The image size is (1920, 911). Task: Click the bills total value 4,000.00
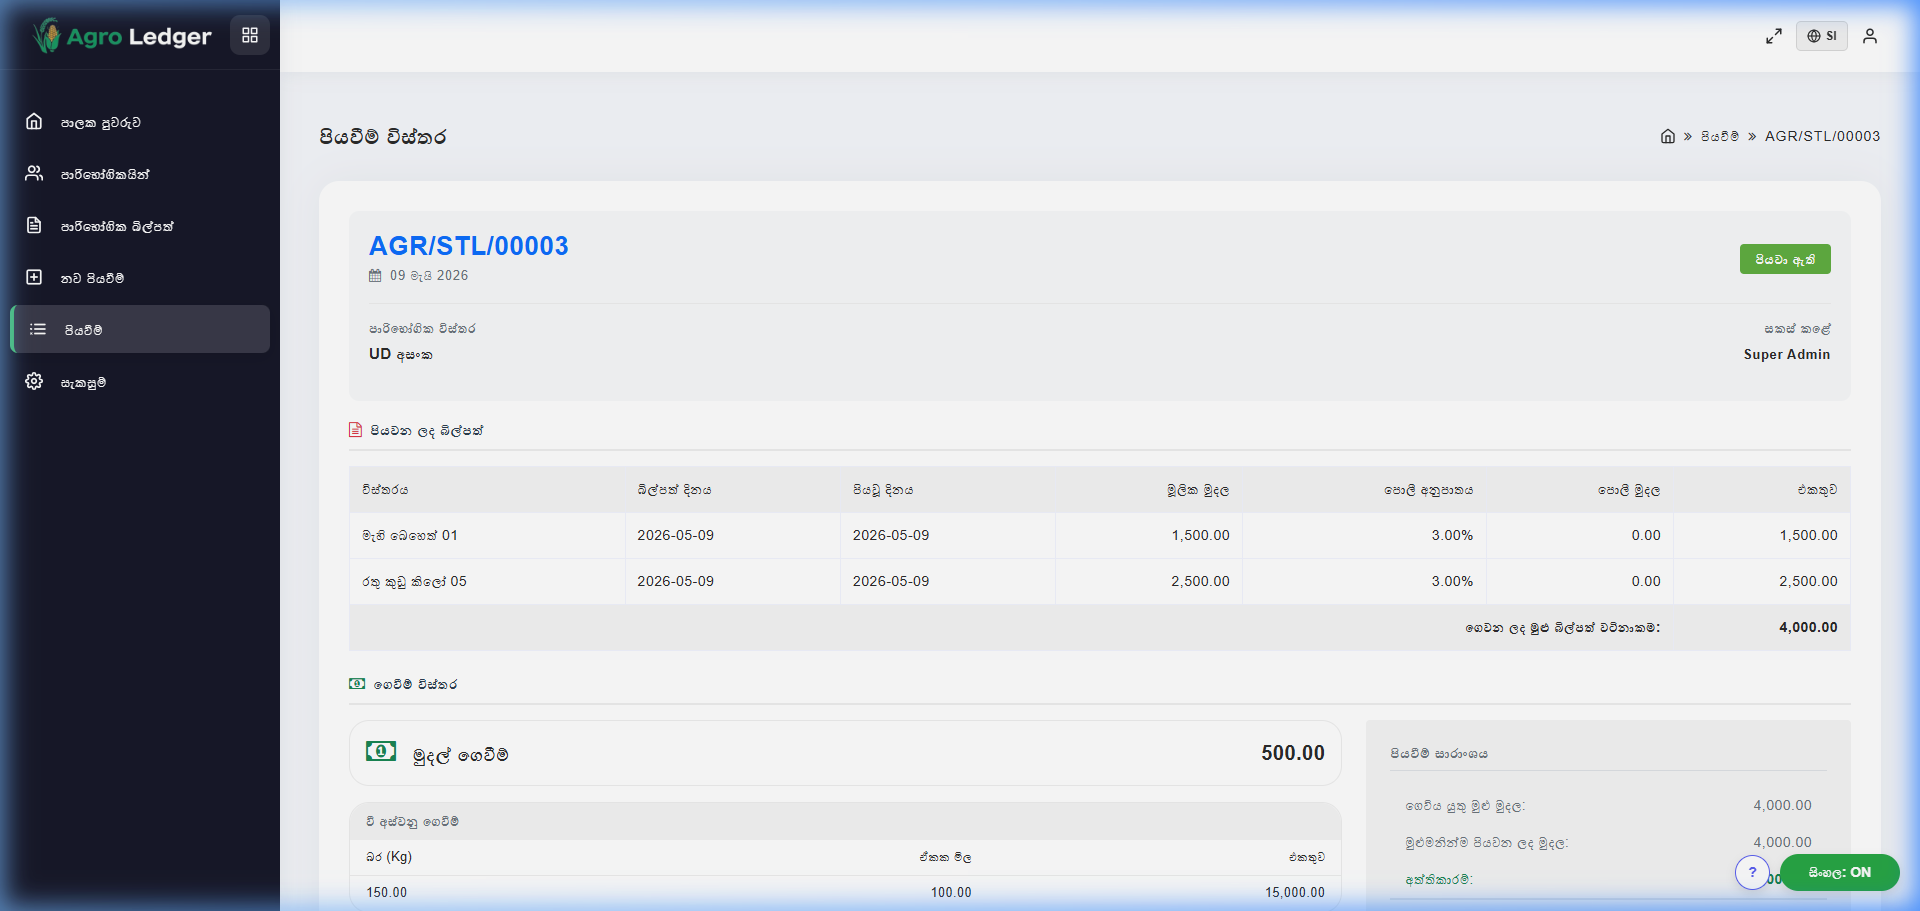pyautogui.click(x=1808, y=627)
